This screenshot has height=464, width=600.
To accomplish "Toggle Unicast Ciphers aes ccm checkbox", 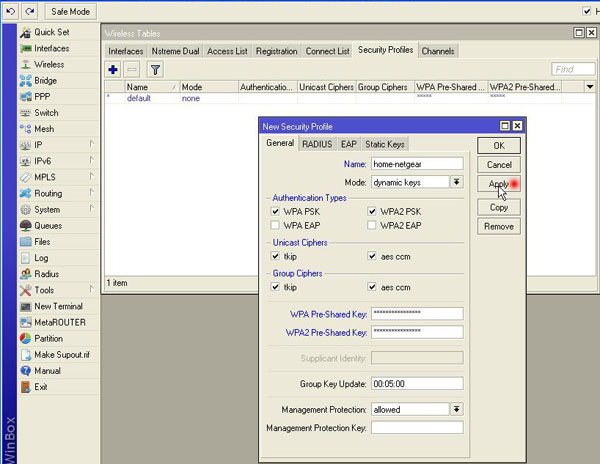I will point(372,256).
